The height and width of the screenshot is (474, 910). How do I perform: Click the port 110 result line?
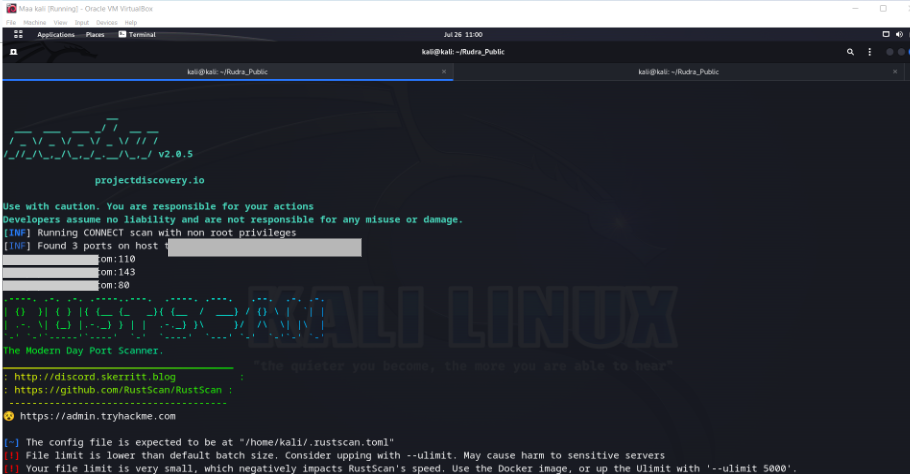click(x=69, y=259)
